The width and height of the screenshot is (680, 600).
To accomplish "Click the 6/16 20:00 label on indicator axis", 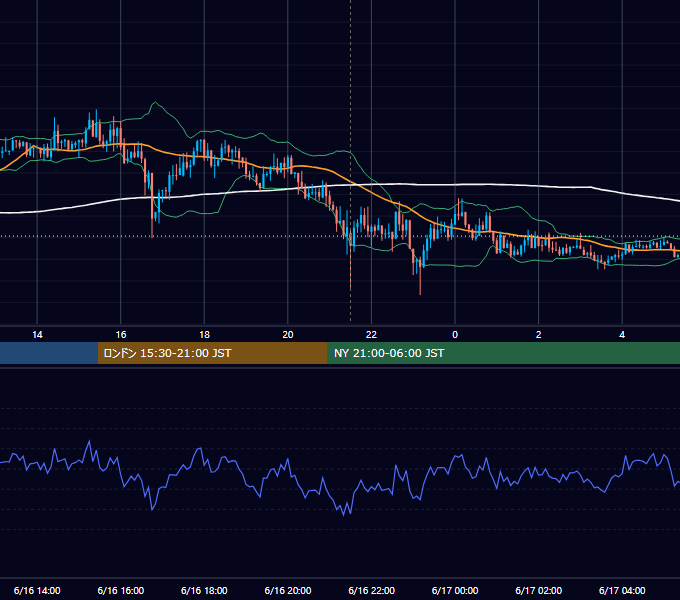I will (288, 590).
